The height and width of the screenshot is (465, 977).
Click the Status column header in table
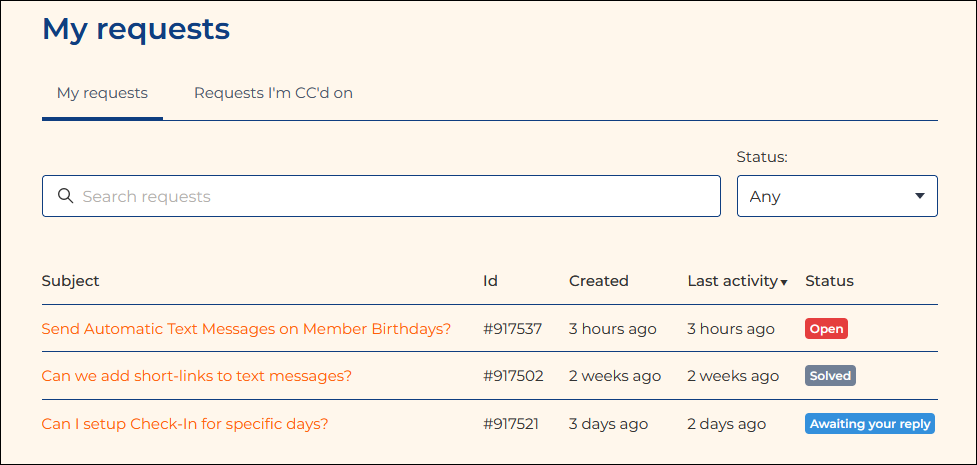pyautogui.click(x=829, y=281)
